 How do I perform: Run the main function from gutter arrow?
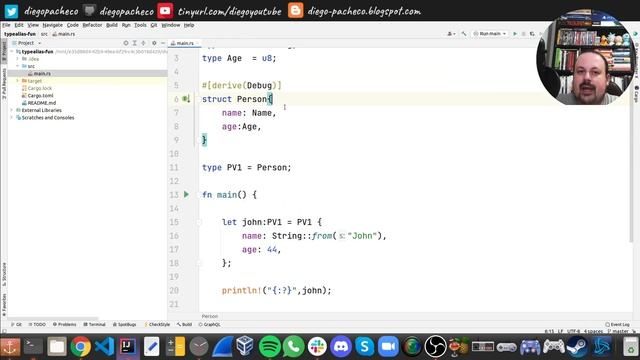pyautogui.click(x=187, y=195)
